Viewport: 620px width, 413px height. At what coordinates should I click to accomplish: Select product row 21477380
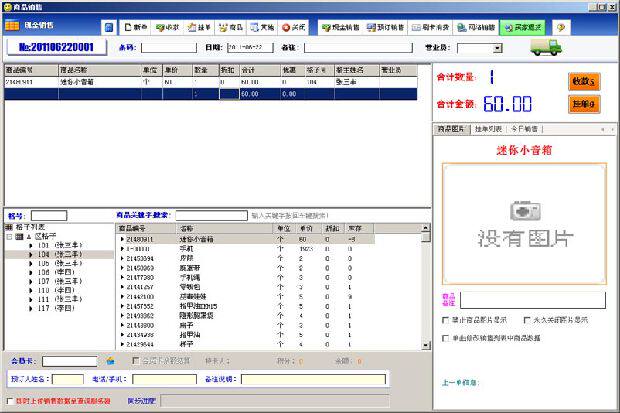pos(245,278)
